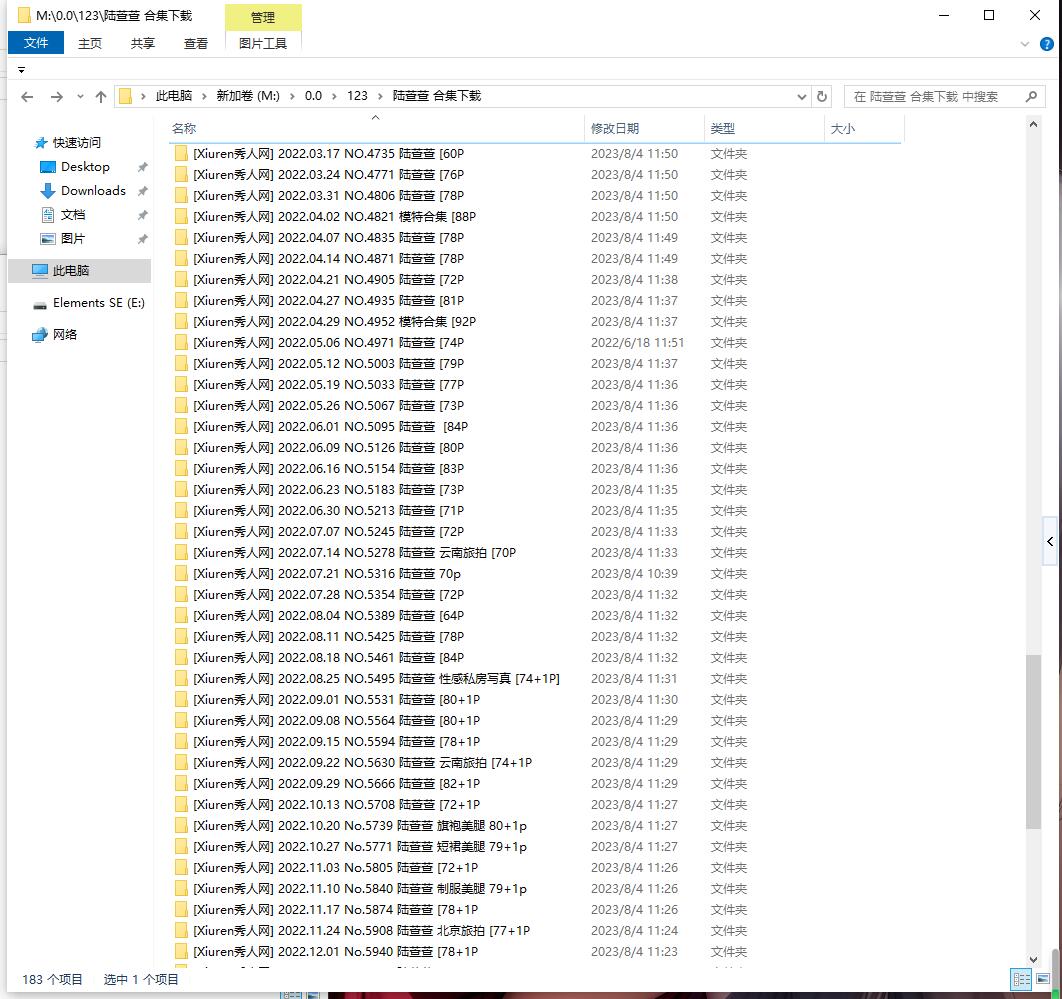
Task: Switch to details view layout icon
Action: (1021, 979)
